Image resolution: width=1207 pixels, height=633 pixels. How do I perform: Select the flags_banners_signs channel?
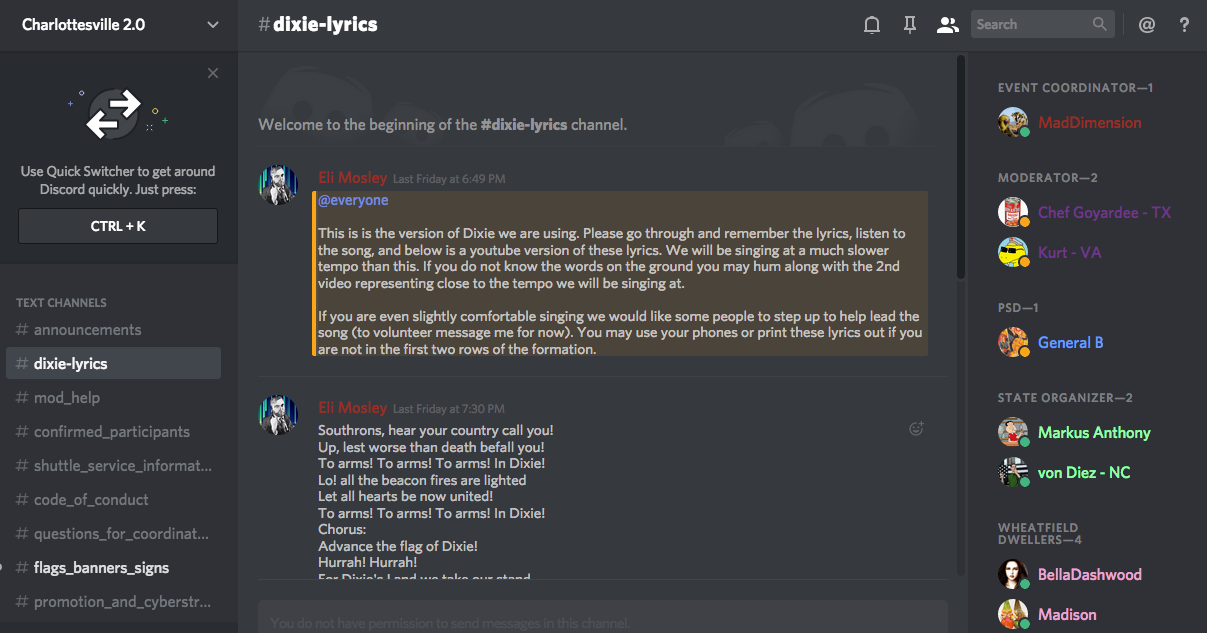pos(101,568)
